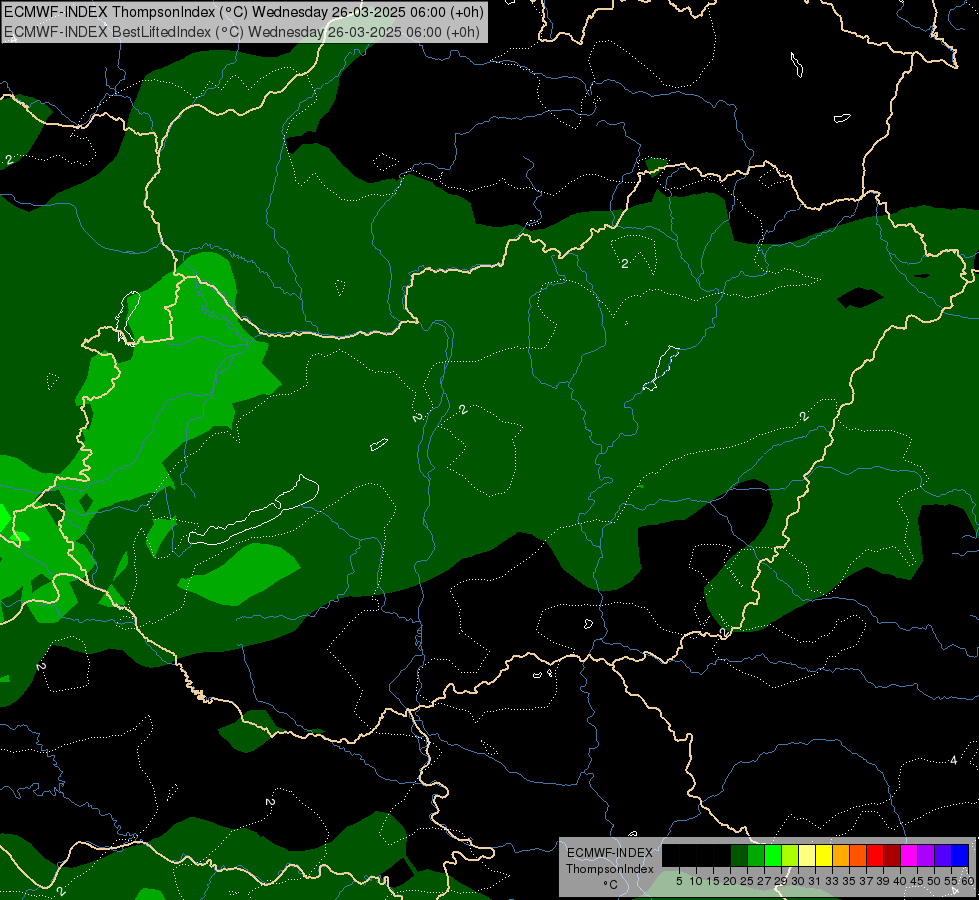Click the long white Lake Balaton outline
979x900 pixels.
[254, 511]
